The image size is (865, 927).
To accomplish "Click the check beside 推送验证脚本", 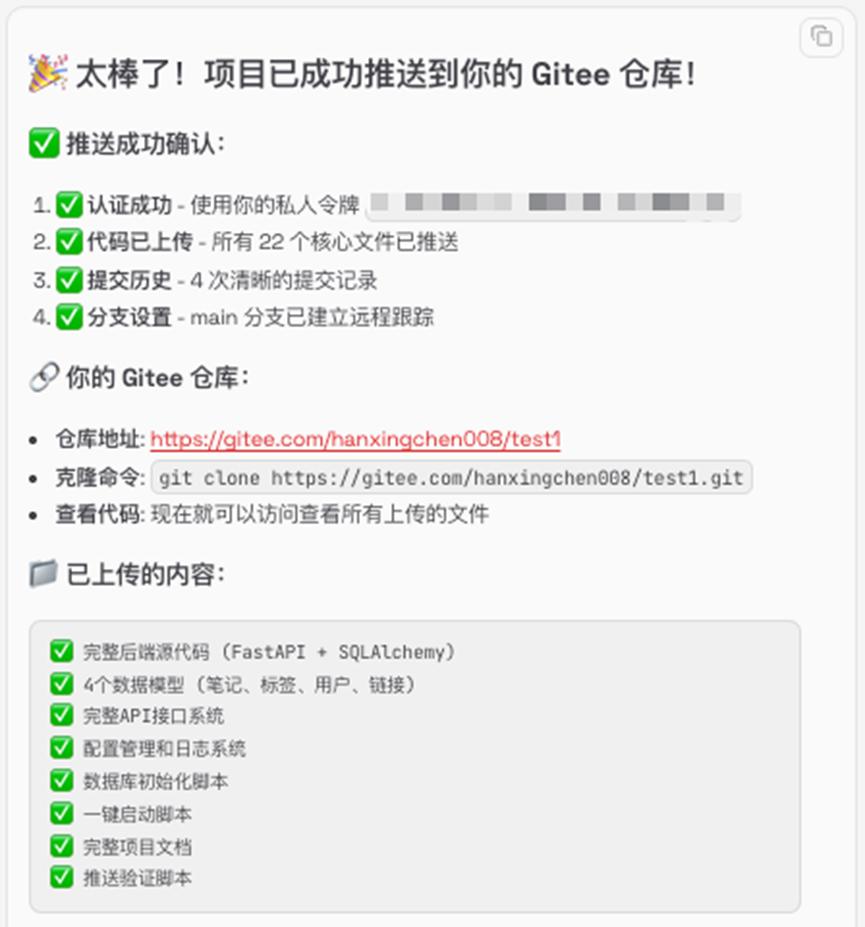I will click(61, 877).
